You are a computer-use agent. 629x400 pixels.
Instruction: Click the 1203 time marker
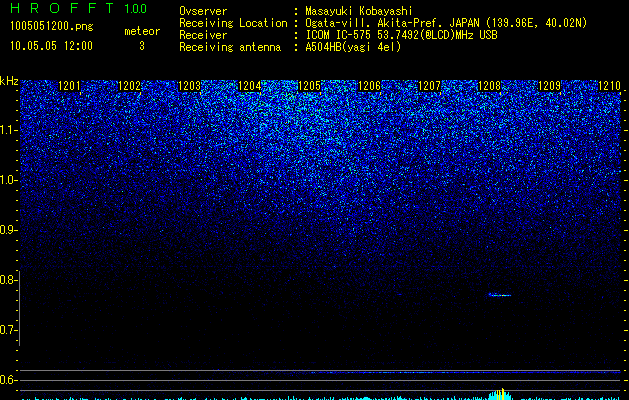pyautogui.click(x=189, y=86)
